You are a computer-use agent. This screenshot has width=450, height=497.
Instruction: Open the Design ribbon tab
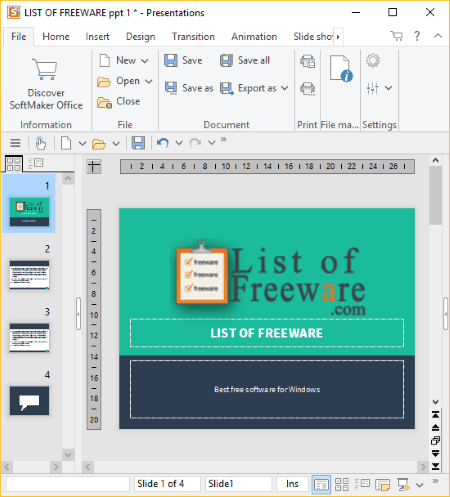pos(140,37)
